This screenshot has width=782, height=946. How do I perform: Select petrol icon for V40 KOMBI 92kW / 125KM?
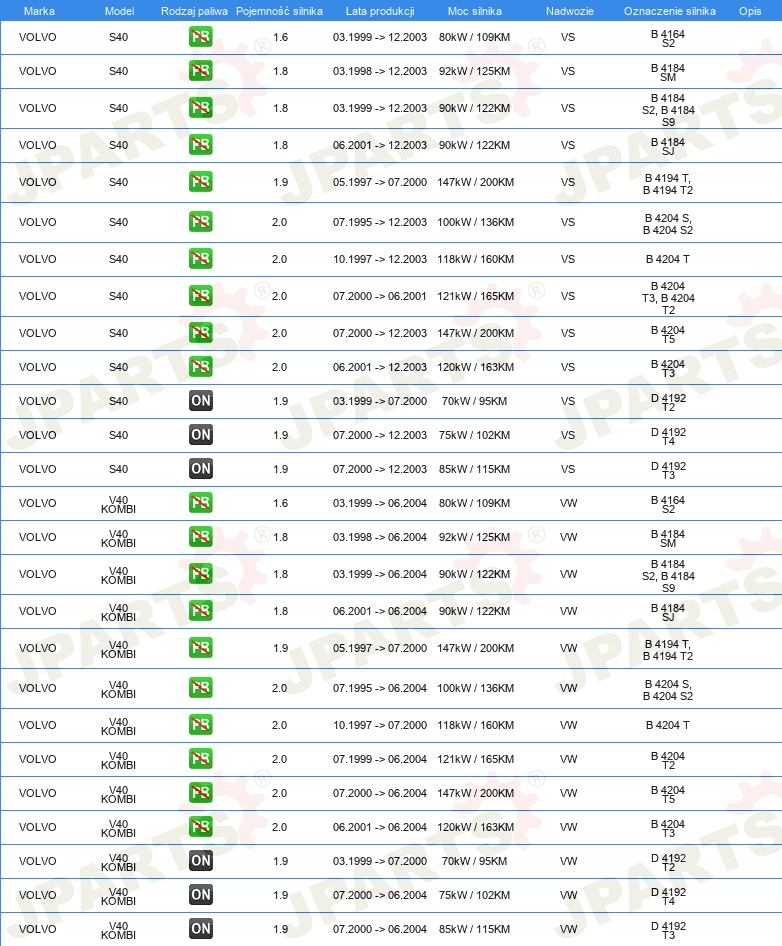pyautogui.click(x=200, y=537)
